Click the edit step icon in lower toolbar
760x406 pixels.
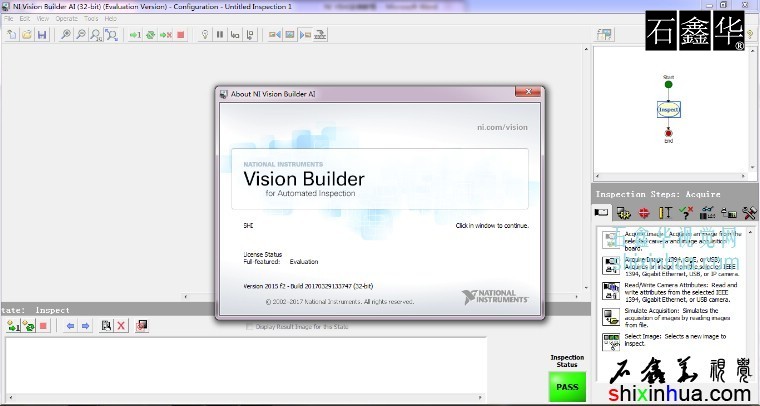click(x=106, y=326)
